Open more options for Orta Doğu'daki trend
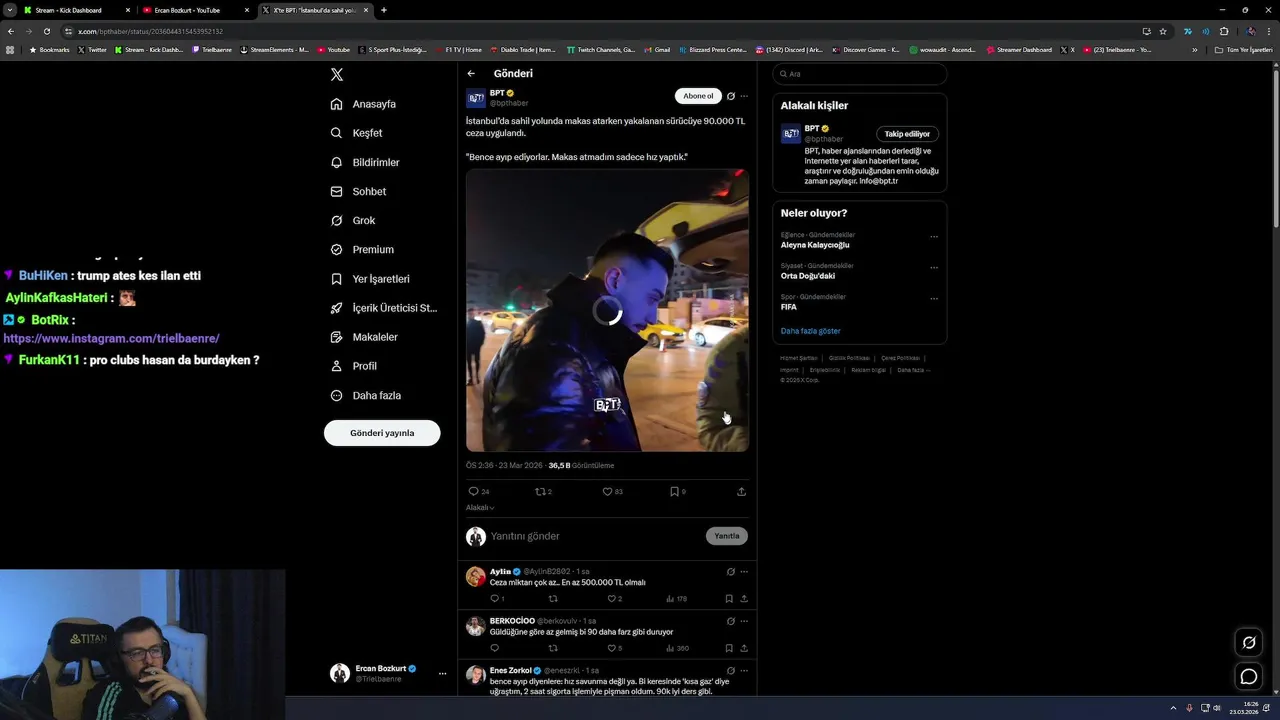The width and height of the screenshot is (1280, 720). pos(934,268)
